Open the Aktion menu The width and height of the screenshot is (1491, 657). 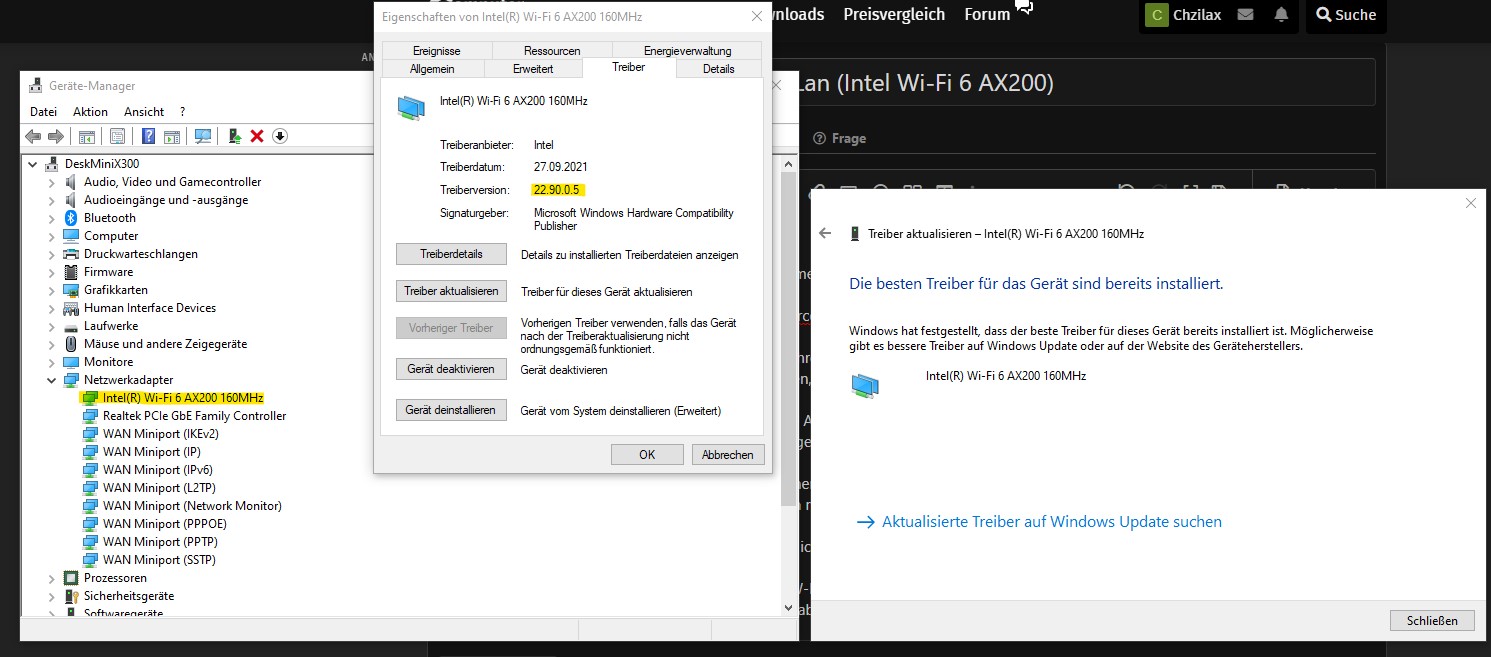pos(90,112)
